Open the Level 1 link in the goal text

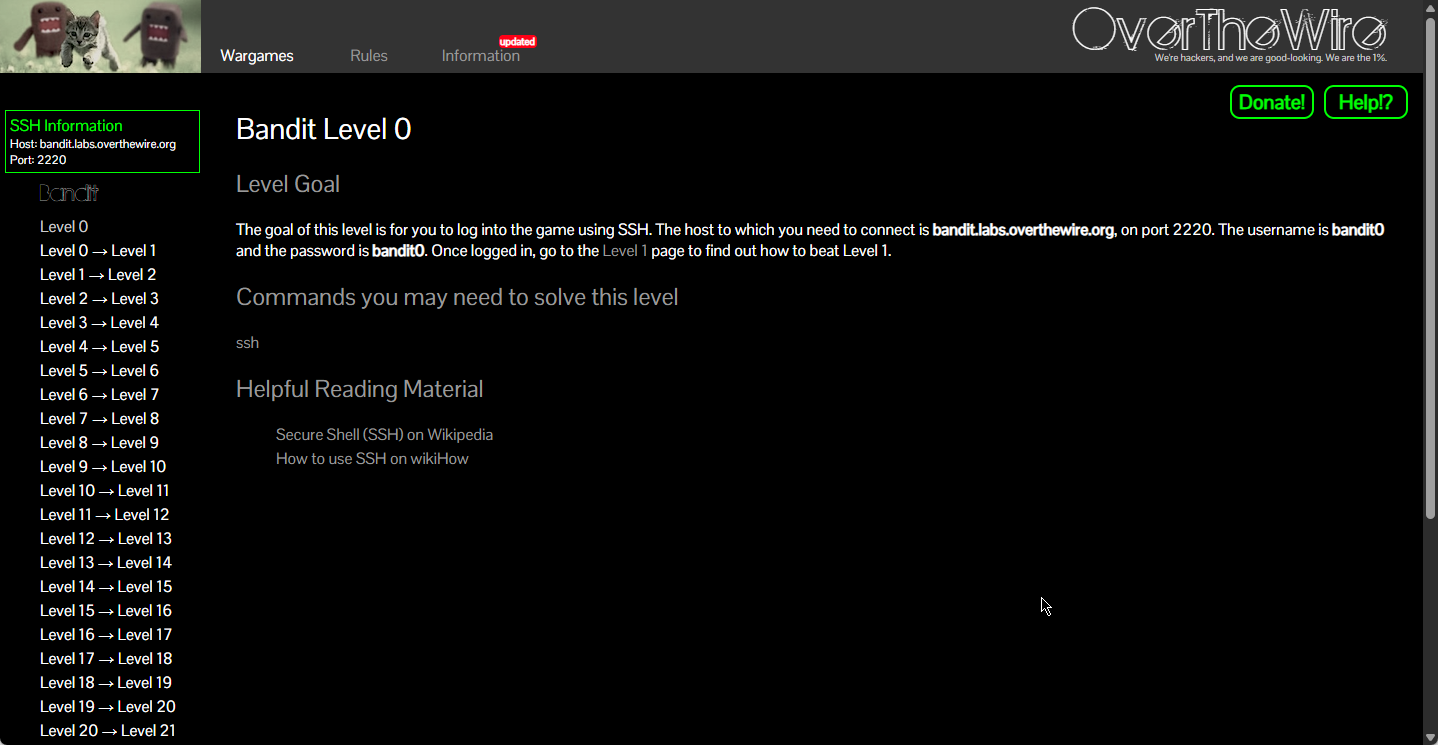point(625,251)
